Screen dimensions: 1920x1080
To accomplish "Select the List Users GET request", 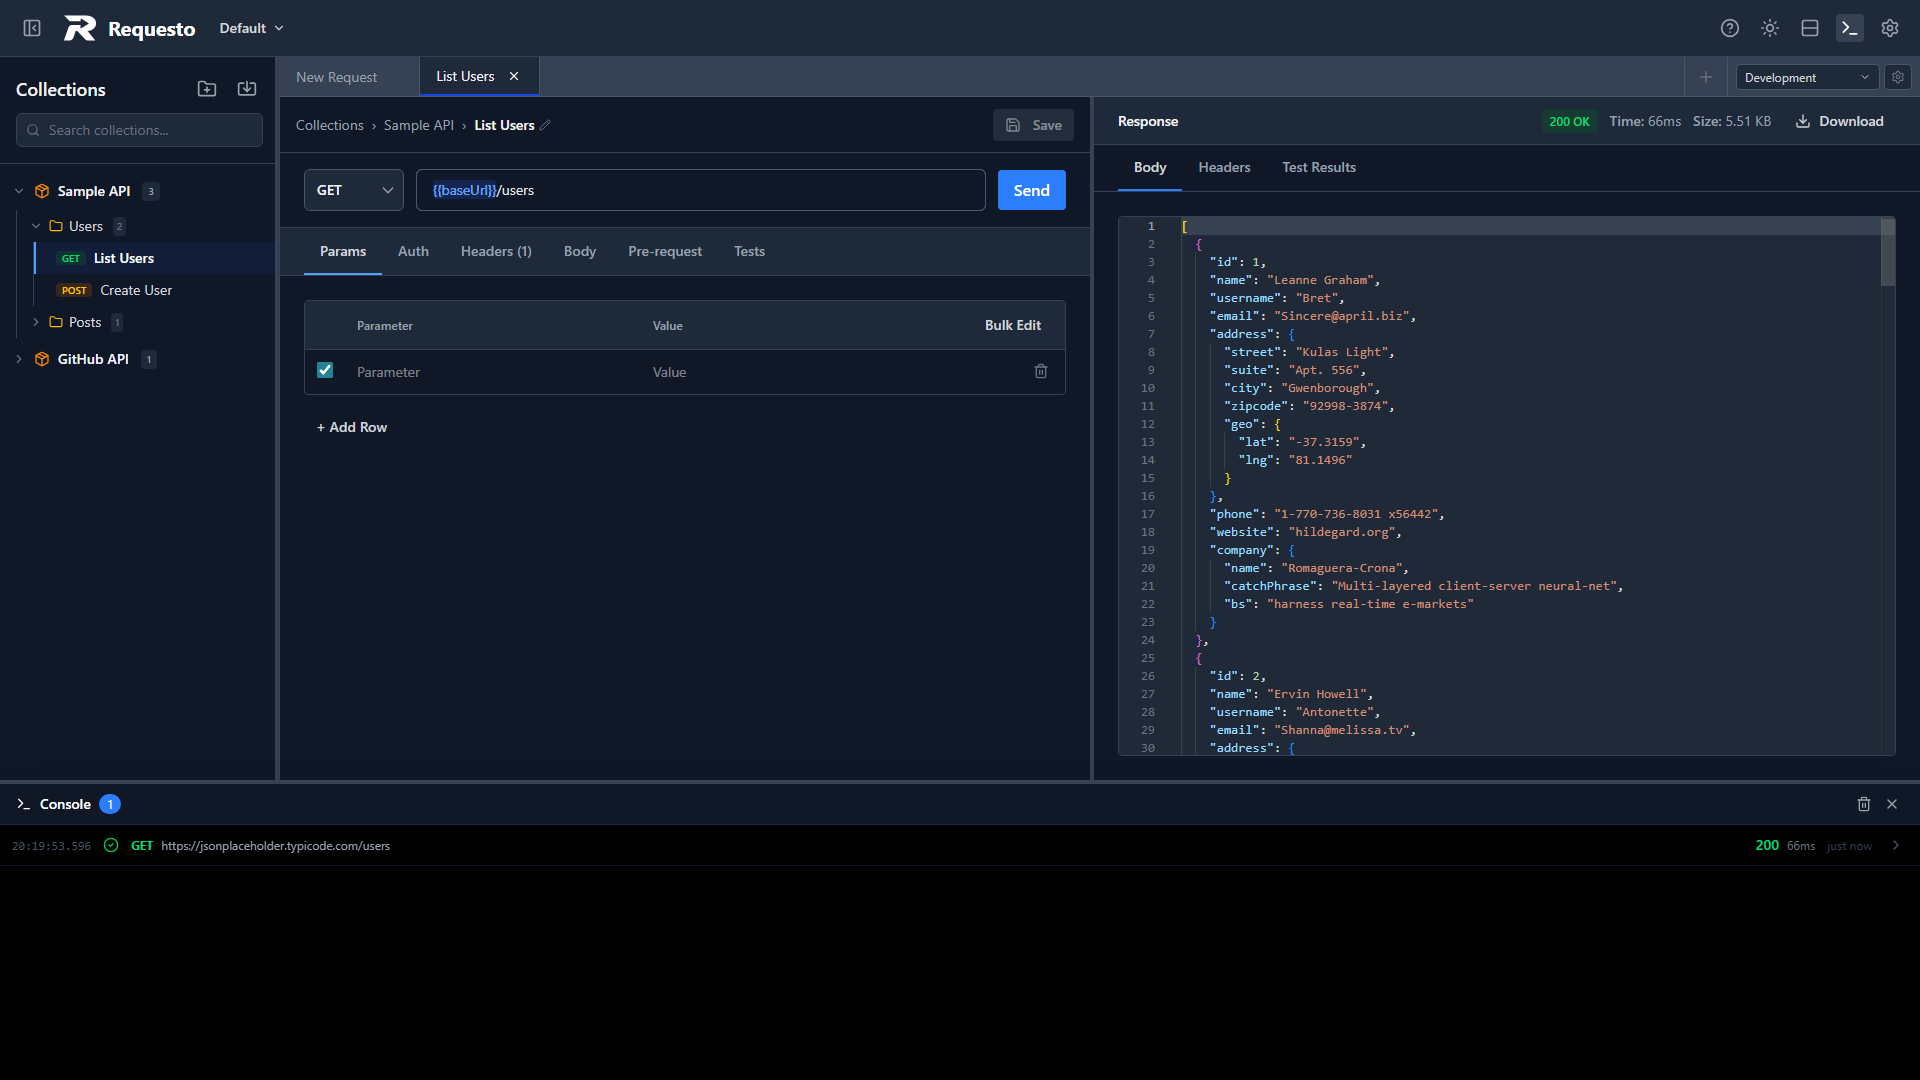I will coord(155,258).
